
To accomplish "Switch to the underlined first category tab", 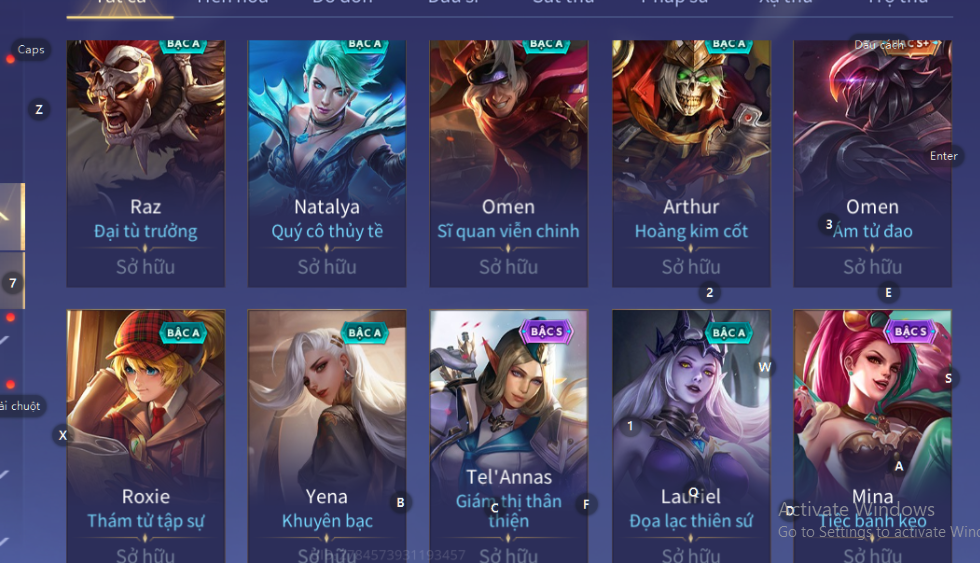I will point(120,6).
